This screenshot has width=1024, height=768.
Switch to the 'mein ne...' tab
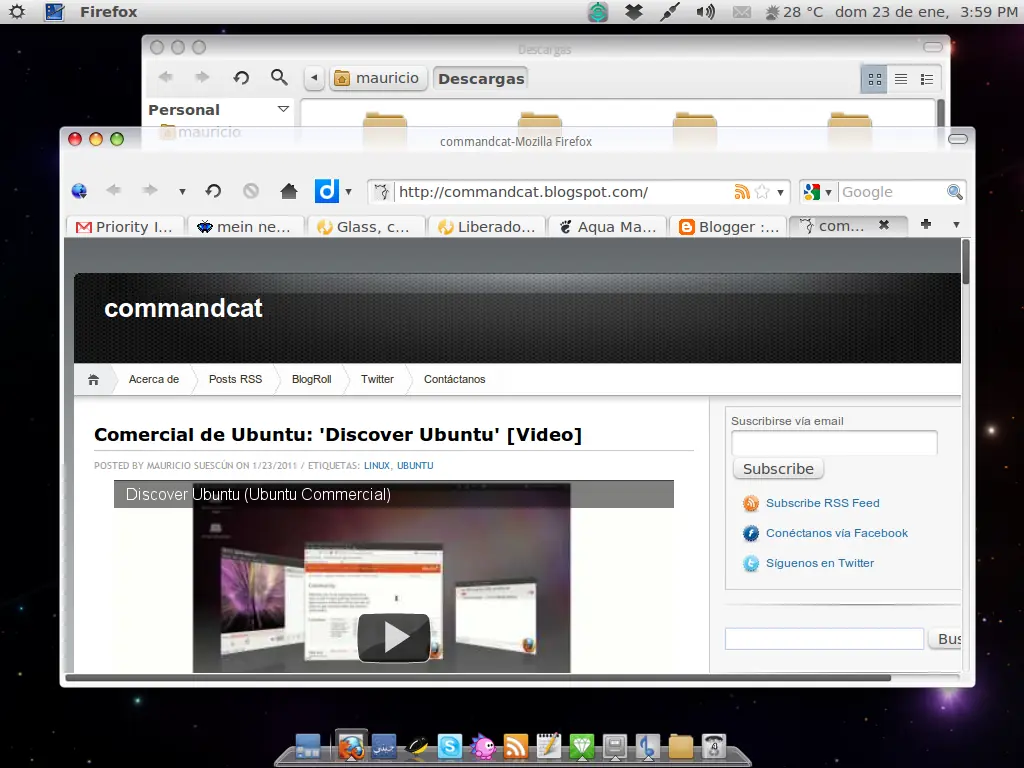244,227
